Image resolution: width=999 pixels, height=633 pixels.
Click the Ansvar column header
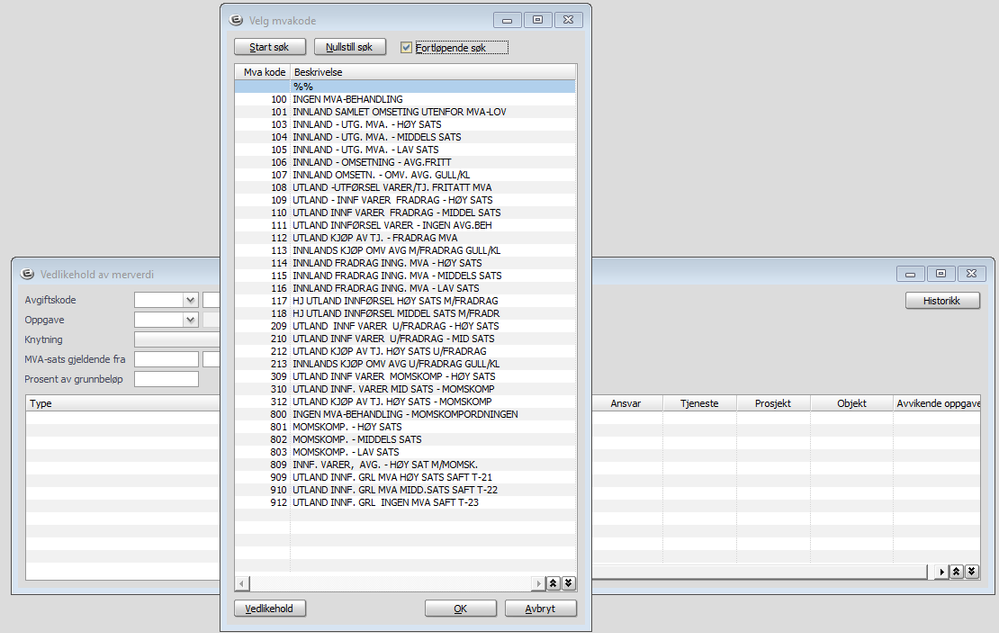[x=627, y=403]
